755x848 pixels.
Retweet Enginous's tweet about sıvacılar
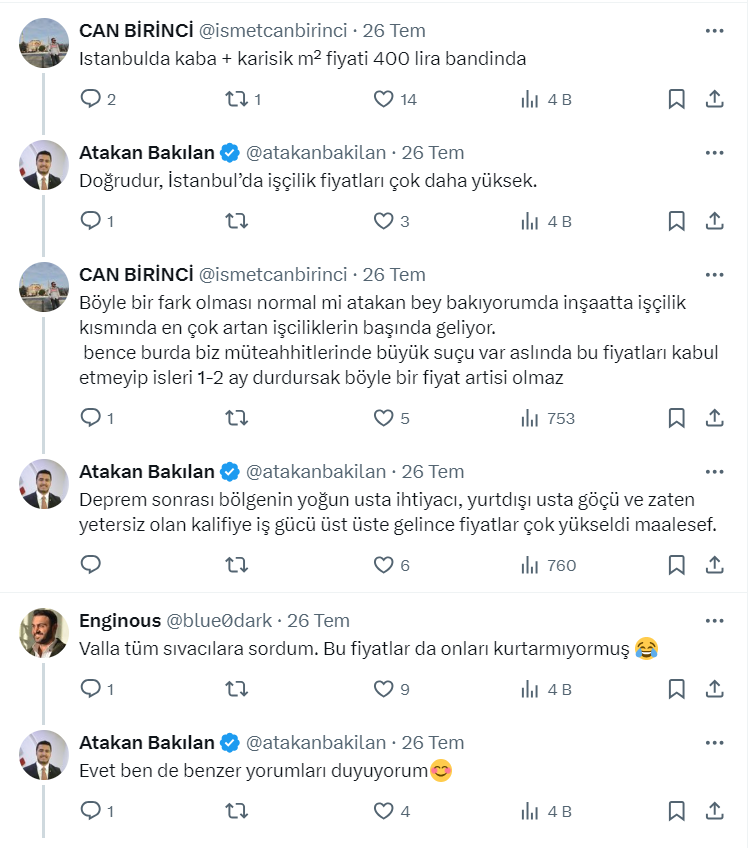coord(236,688)
